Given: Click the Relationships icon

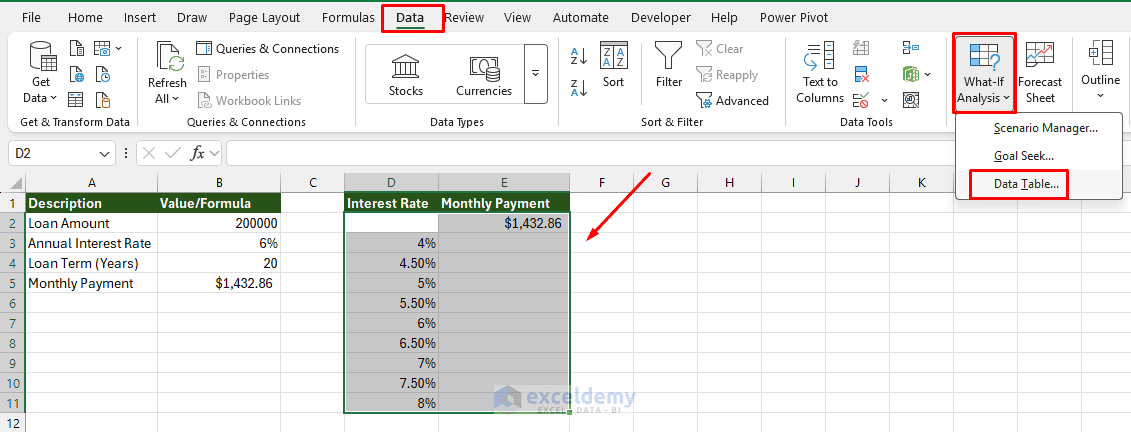Looking at the screenshot, I should (x=910, y=74).
